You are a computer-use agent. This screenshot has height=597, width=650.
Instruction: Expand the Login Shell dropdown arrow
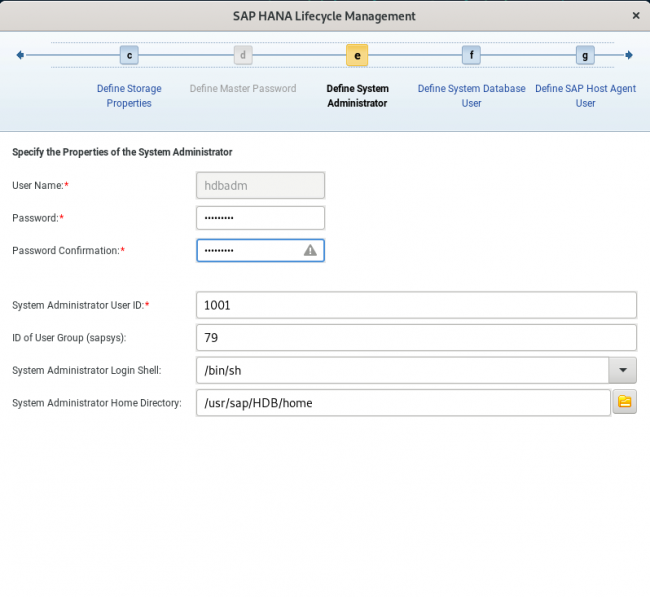pos(623,370)
